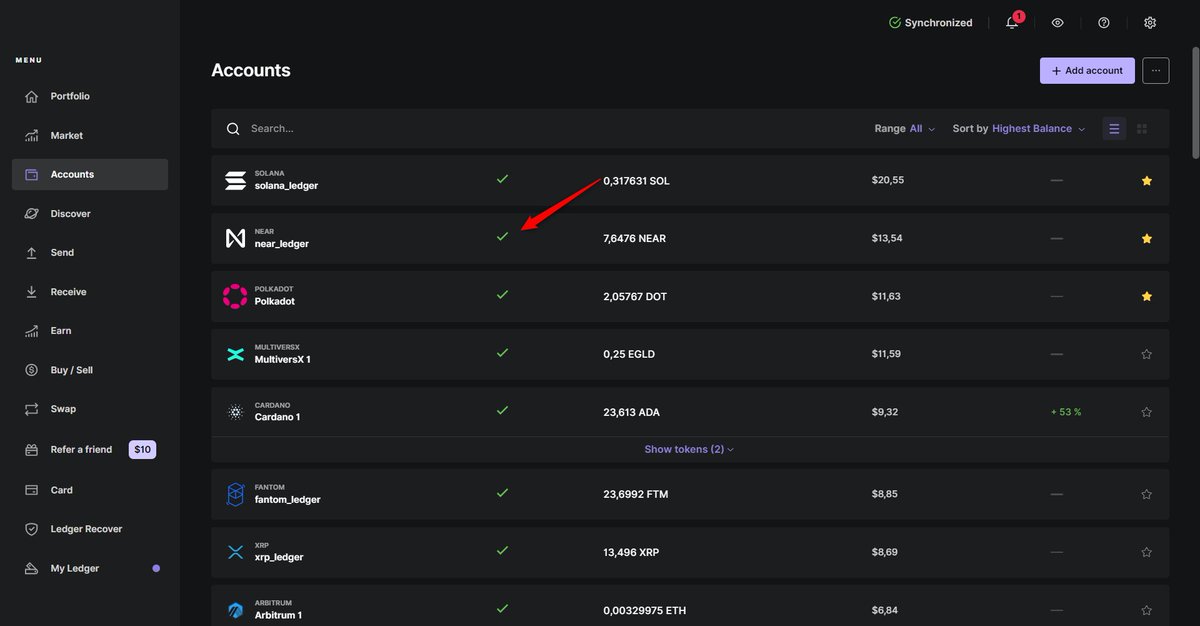The width and height of the screenshot is (1200, 626).
Task: Click the Polkadot sync checkmark
Action: (x=503, y=295)
